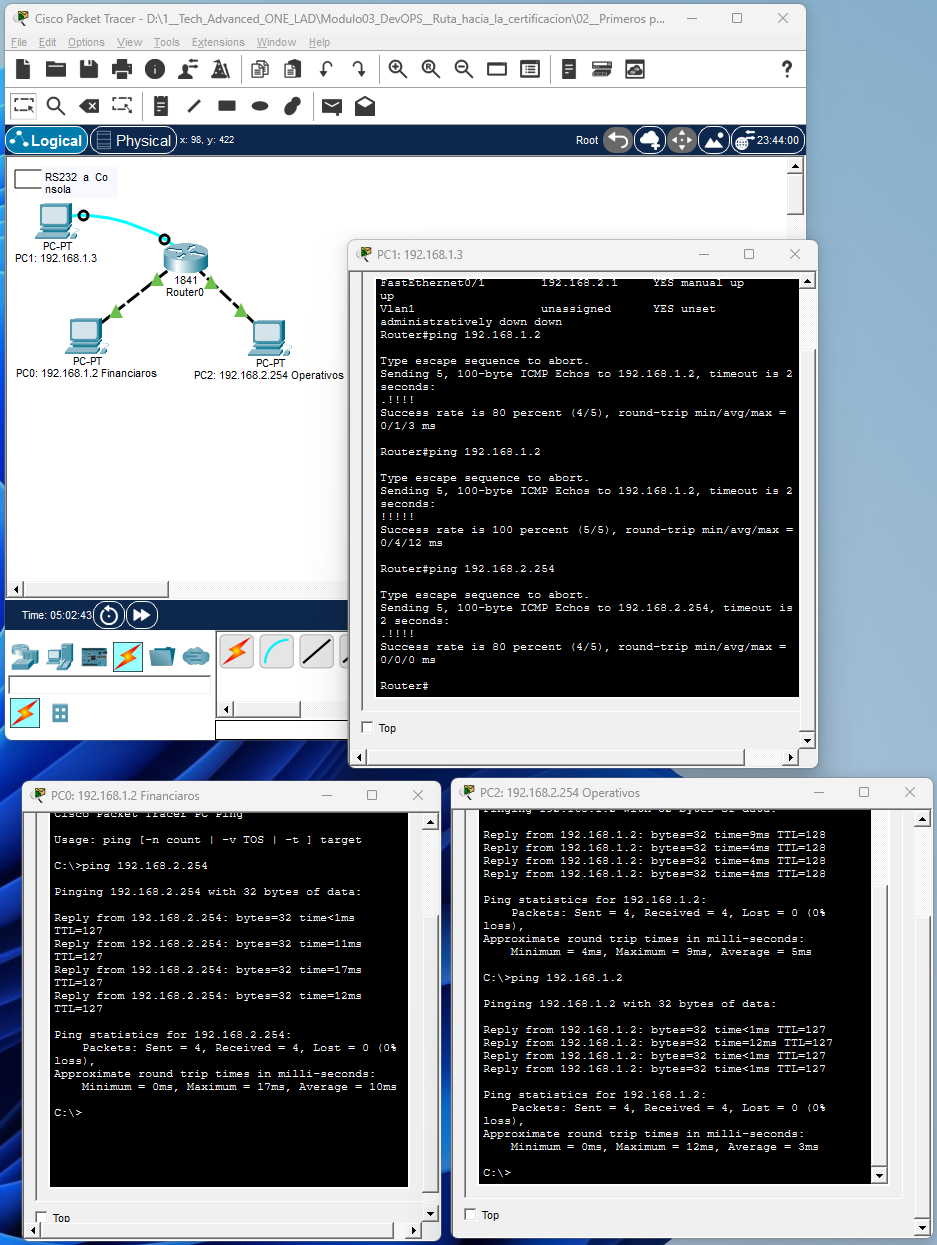This screenshot has height=1245, width=937.
Task: Click left arrow of workspace horizontal scrollbar
Action: tap(15, 590)
